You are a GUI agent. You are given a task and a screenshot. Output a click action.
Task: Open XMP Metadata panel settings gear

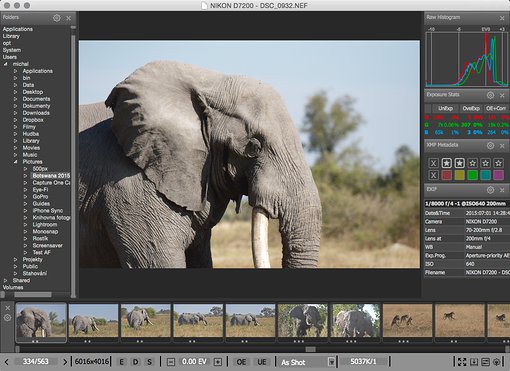[x=490, y=146]
